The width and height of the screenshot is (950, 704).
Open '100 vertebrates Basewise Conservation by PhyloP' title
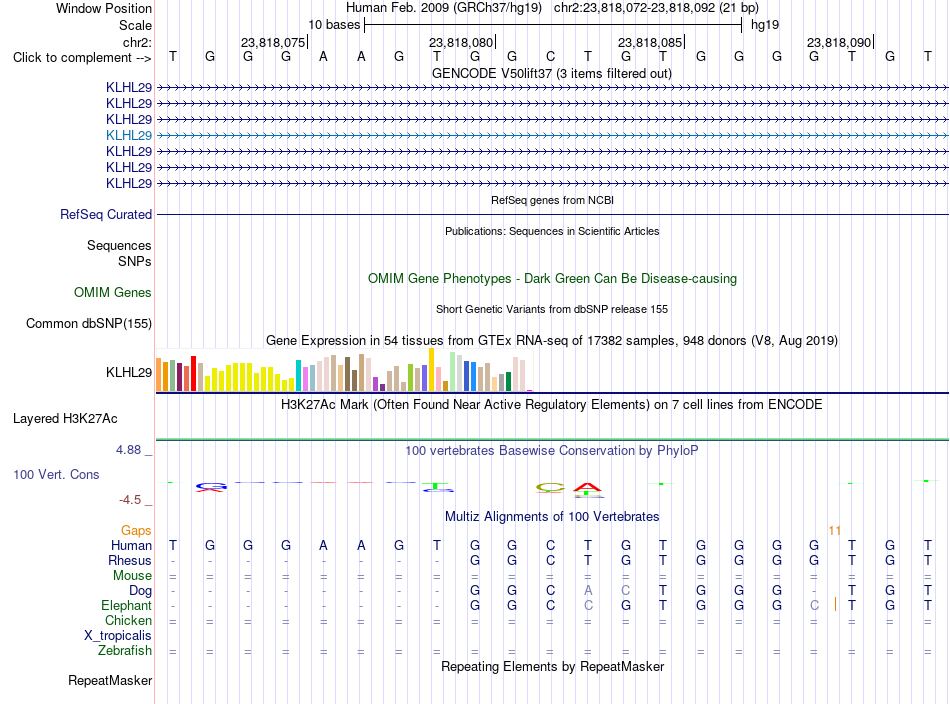tap(552, 451)
